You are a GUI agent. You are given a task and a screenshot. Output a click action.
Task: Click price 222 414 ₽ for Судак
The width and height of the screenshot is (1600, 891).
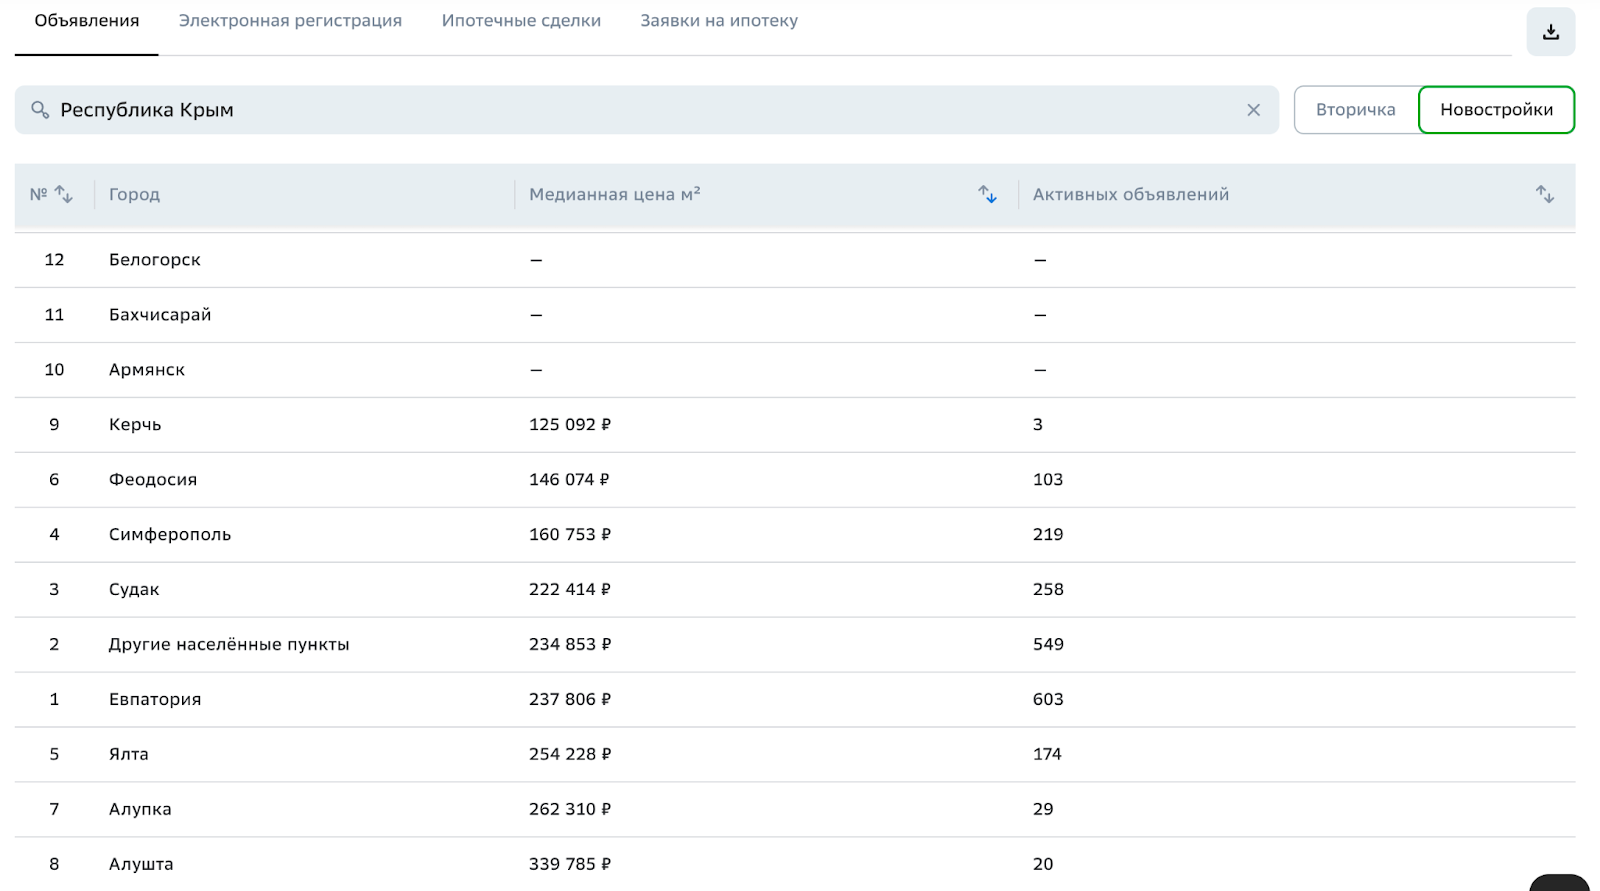click(570, 590)
